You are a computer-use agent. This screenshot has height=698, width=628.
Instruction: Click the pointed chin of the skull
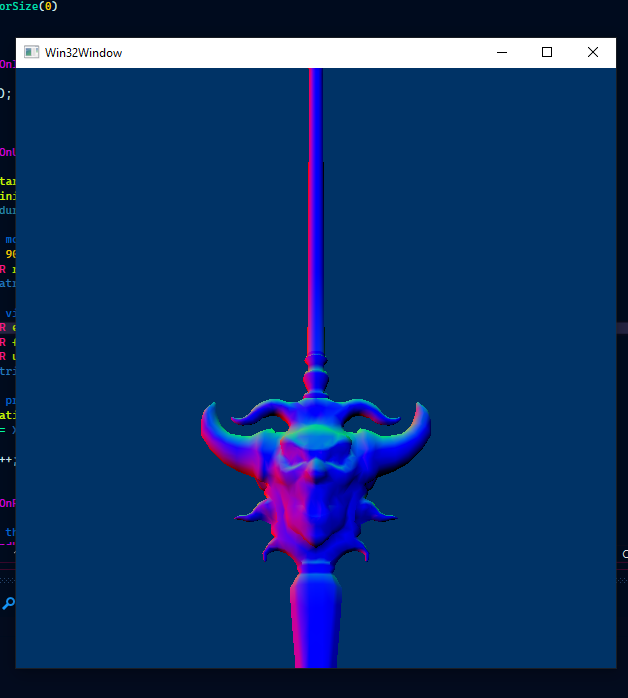(x=316, y=537)
